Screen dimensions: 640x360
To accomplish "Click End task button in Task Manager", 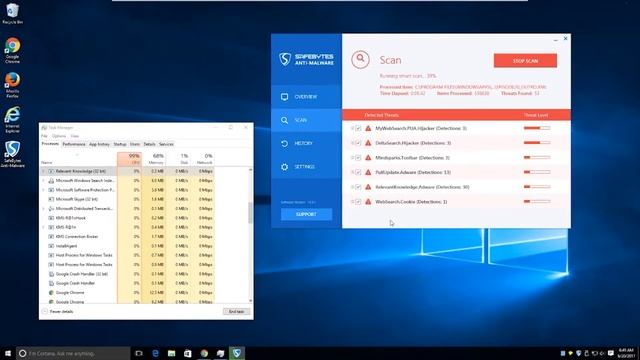I will pos(236,311).
